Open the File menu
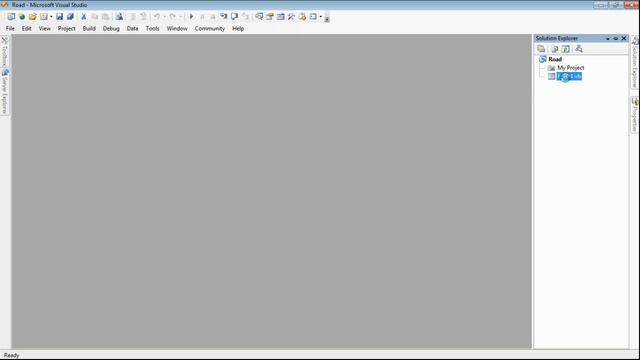640x360 pixels. pos(10,29)
